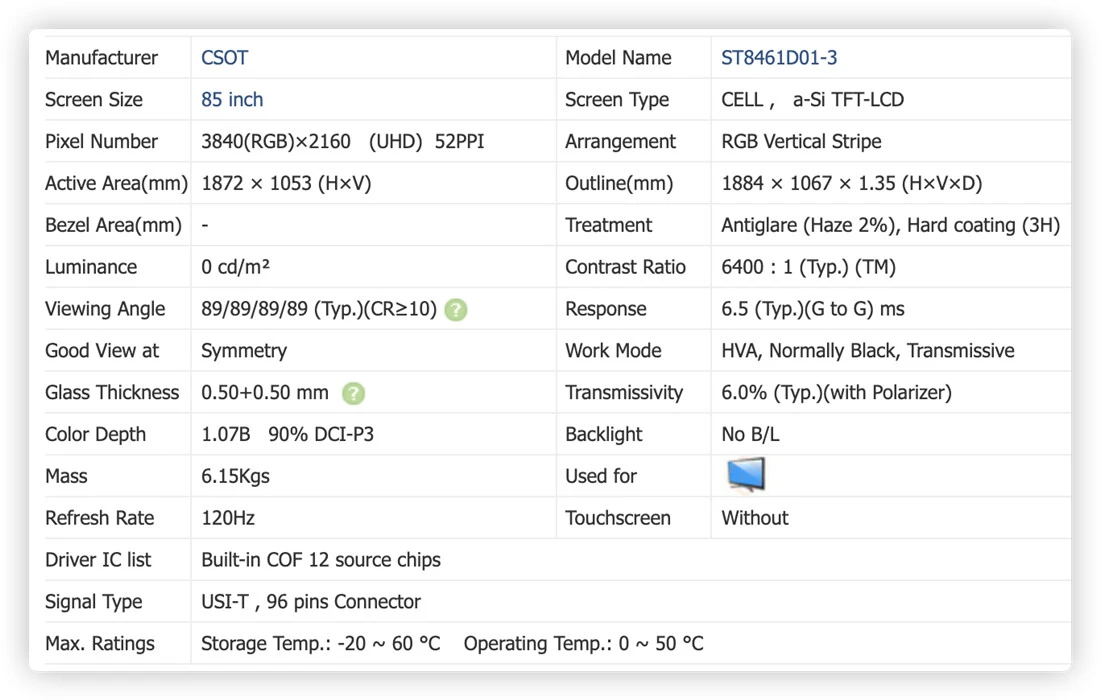Select the Treatment label
Viewport: 1100px width, 700px height.
point(608,225)
